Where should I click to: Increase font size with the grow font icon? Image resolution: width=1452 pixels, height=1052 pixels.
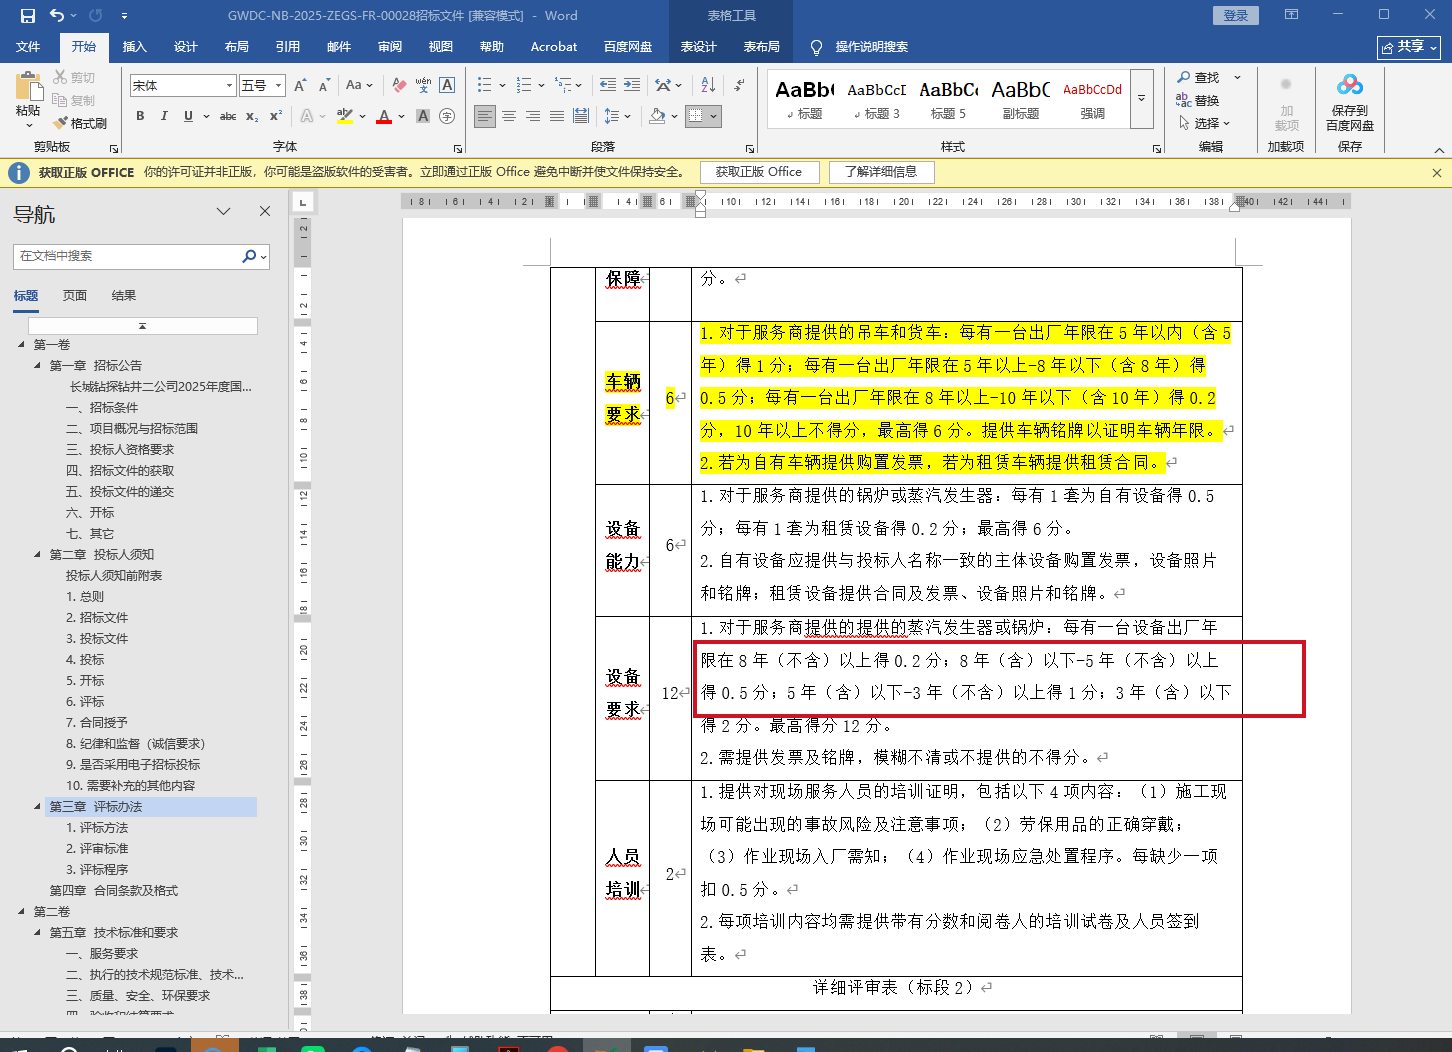299,86
